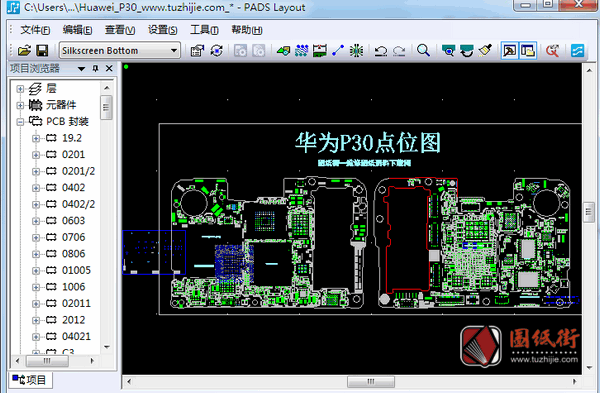Click the tree panel scroll-down arrow

tap(107, 347)
